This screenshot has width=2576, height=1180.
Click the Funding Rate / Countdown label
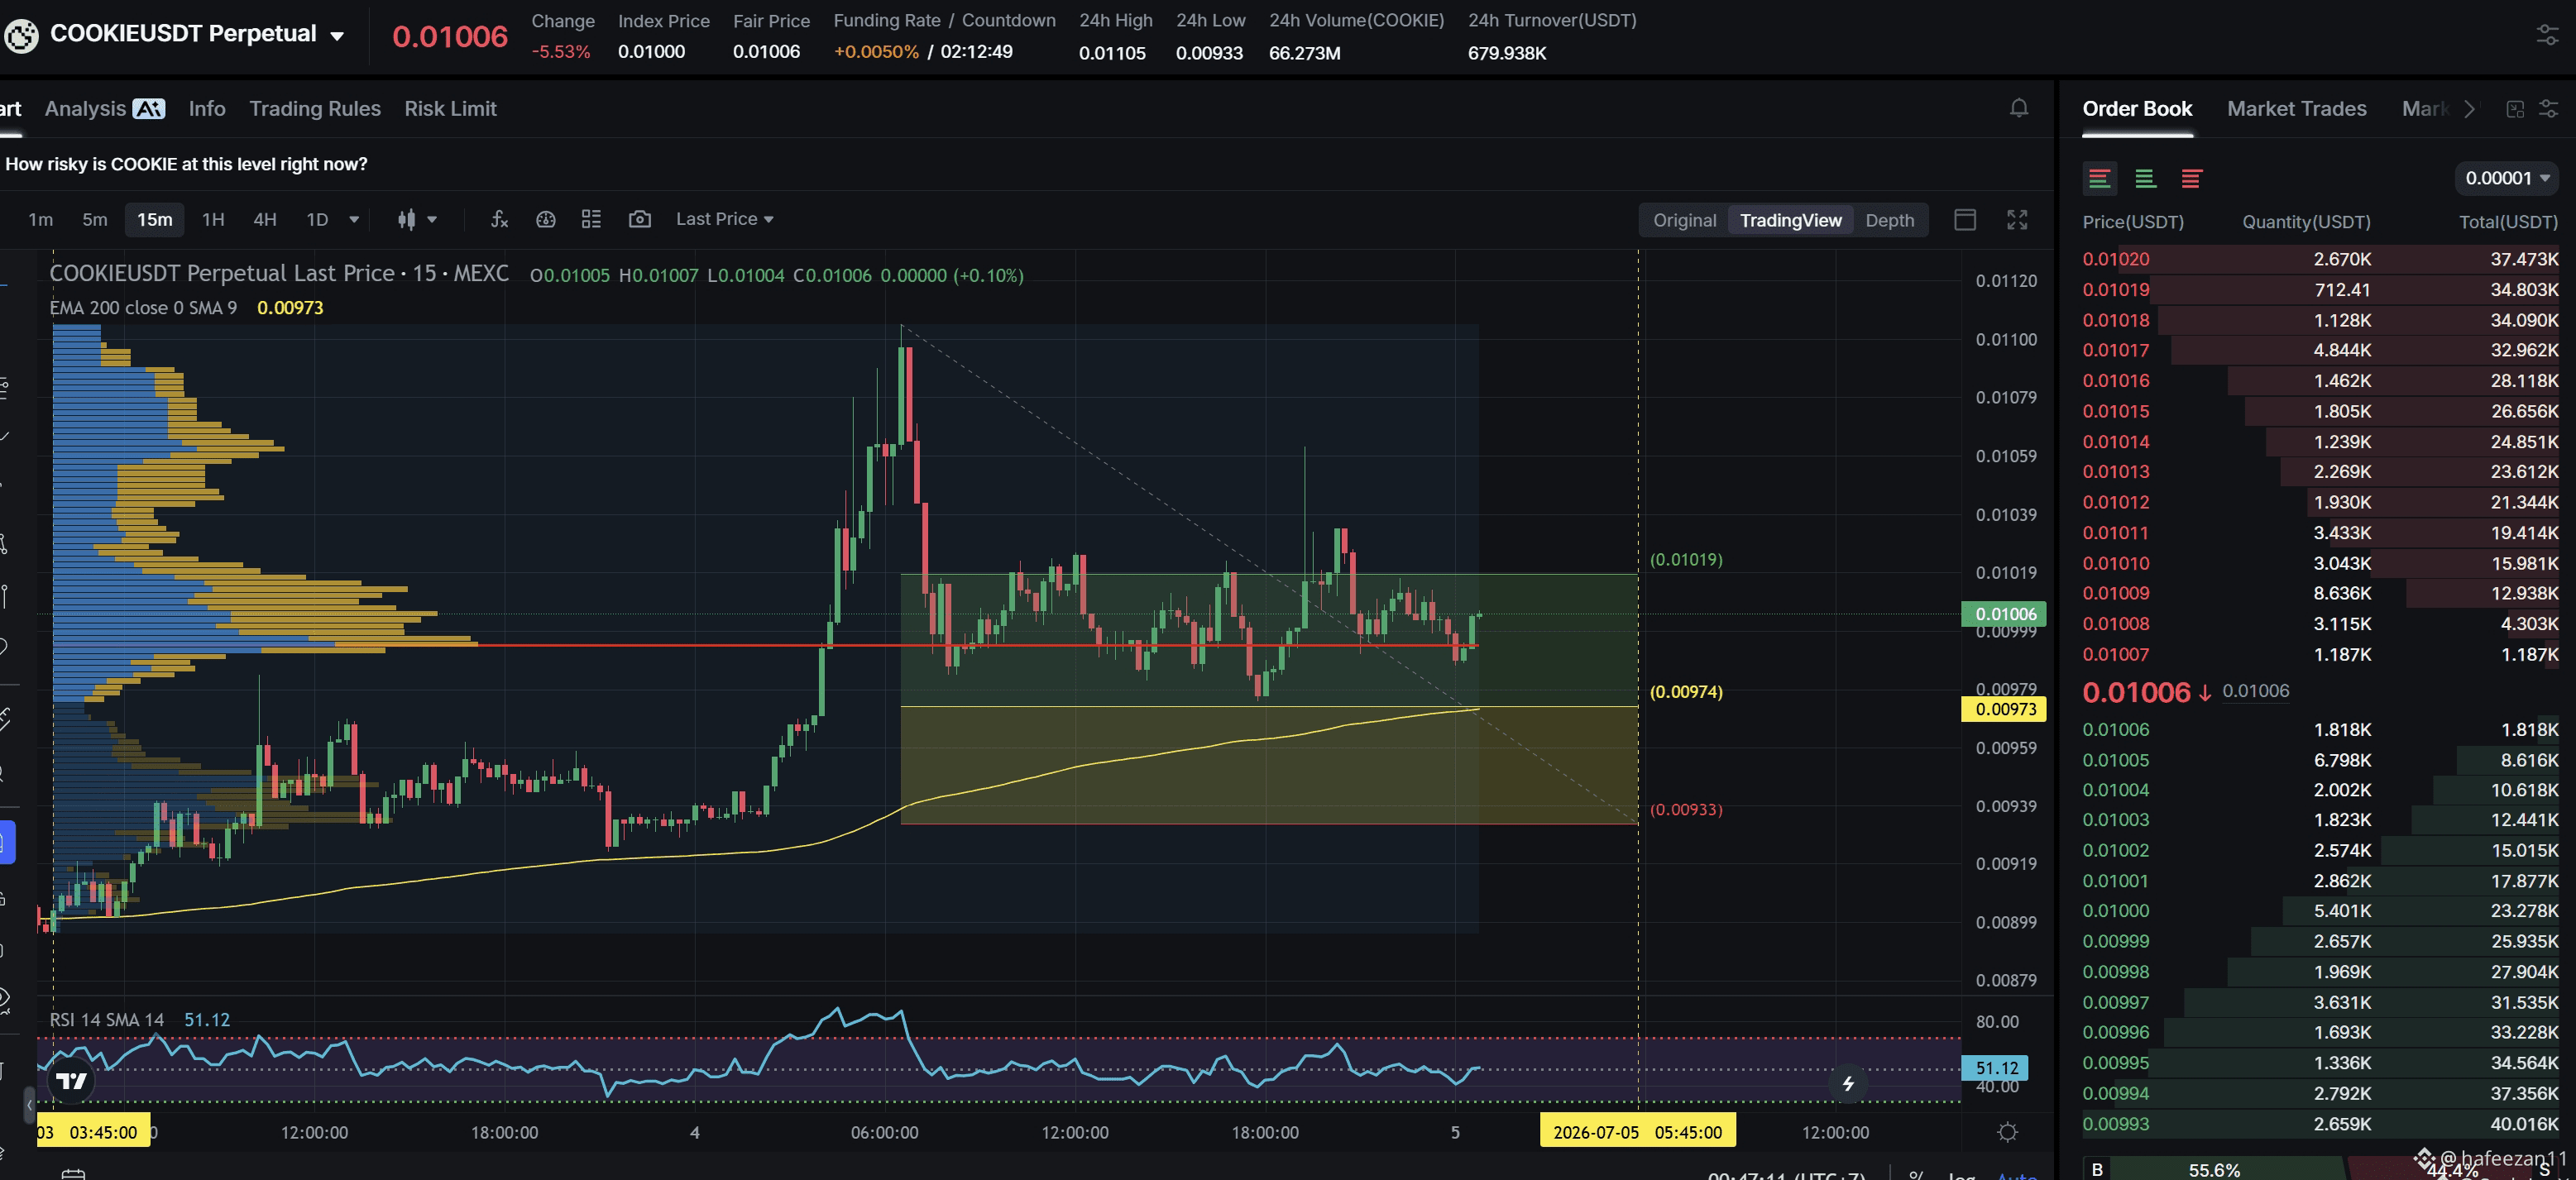944,20
